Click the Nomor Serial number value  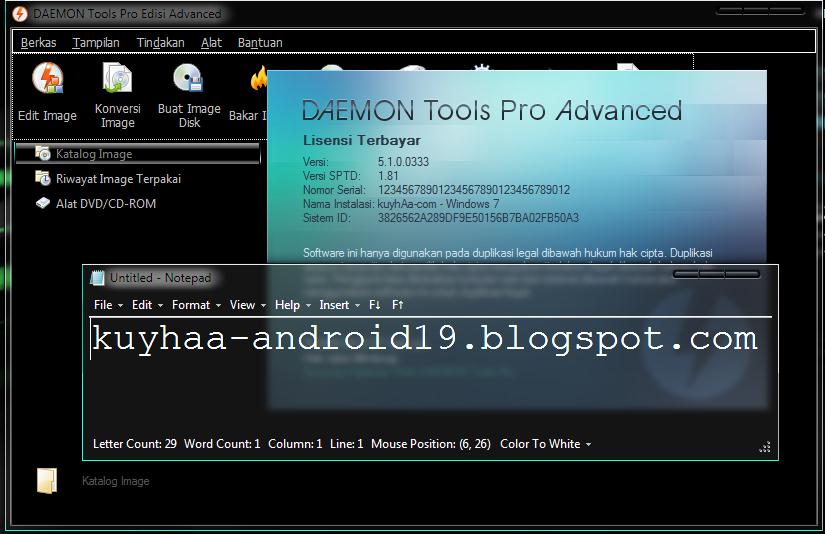(474, 189)
